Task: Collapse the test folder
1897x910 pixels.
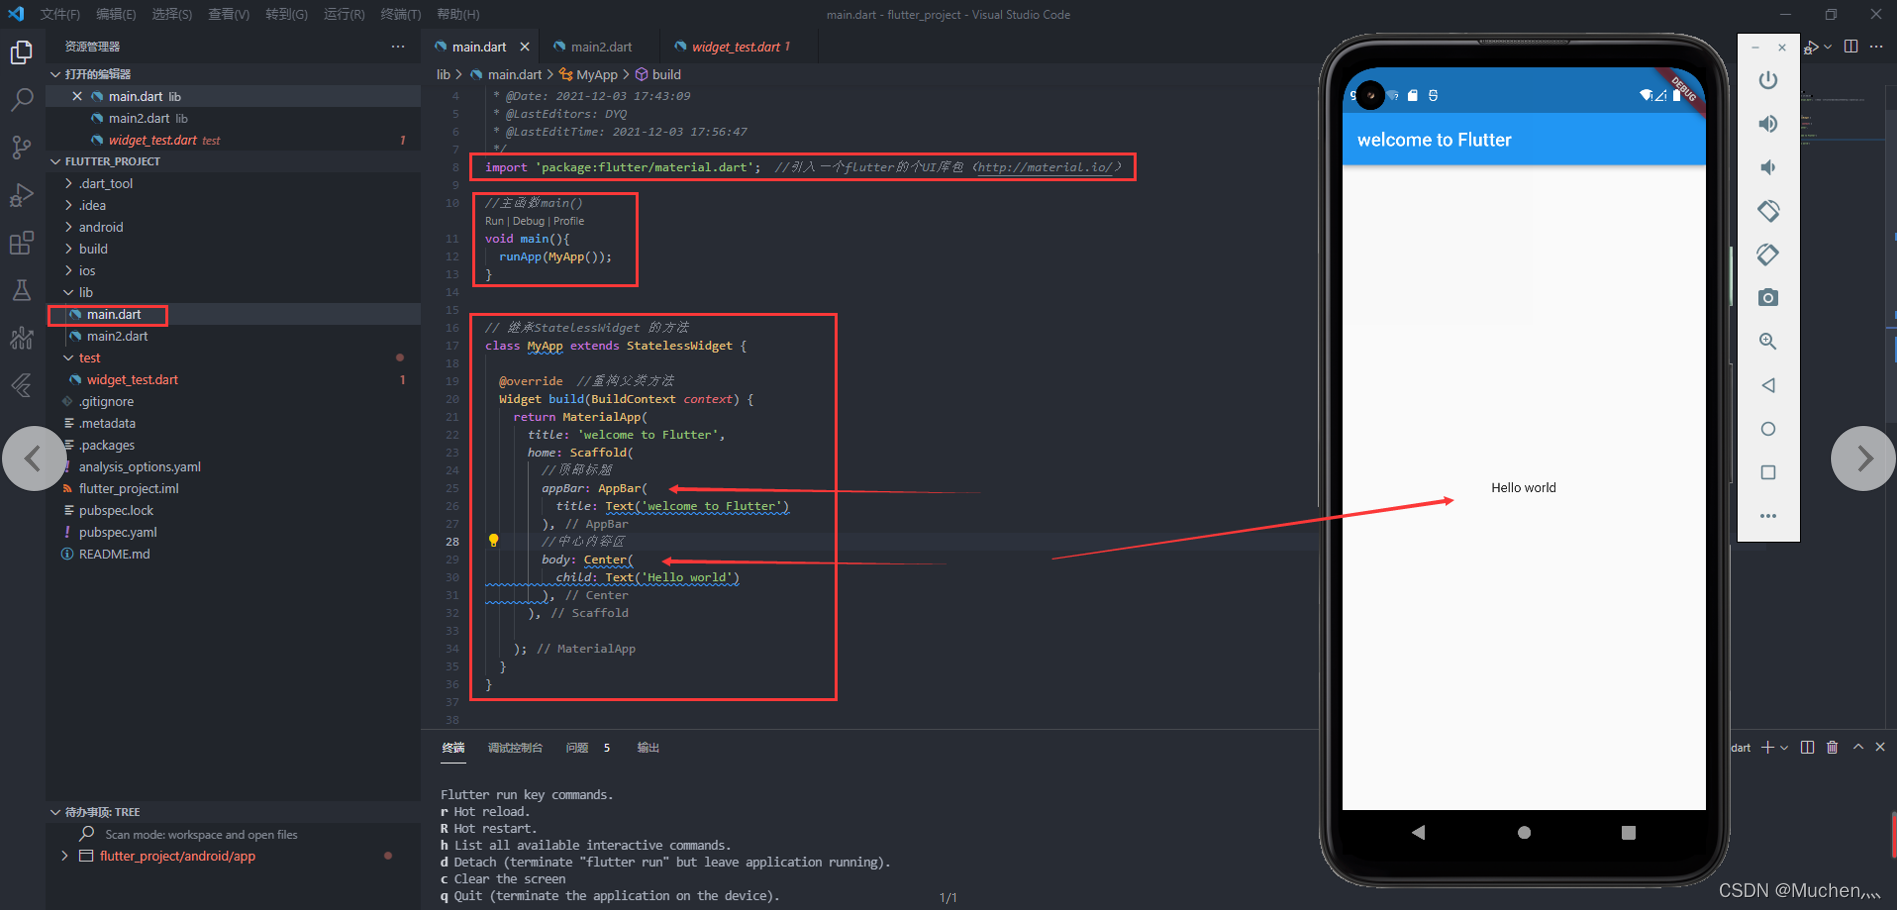Action: (x=68, y=358)
